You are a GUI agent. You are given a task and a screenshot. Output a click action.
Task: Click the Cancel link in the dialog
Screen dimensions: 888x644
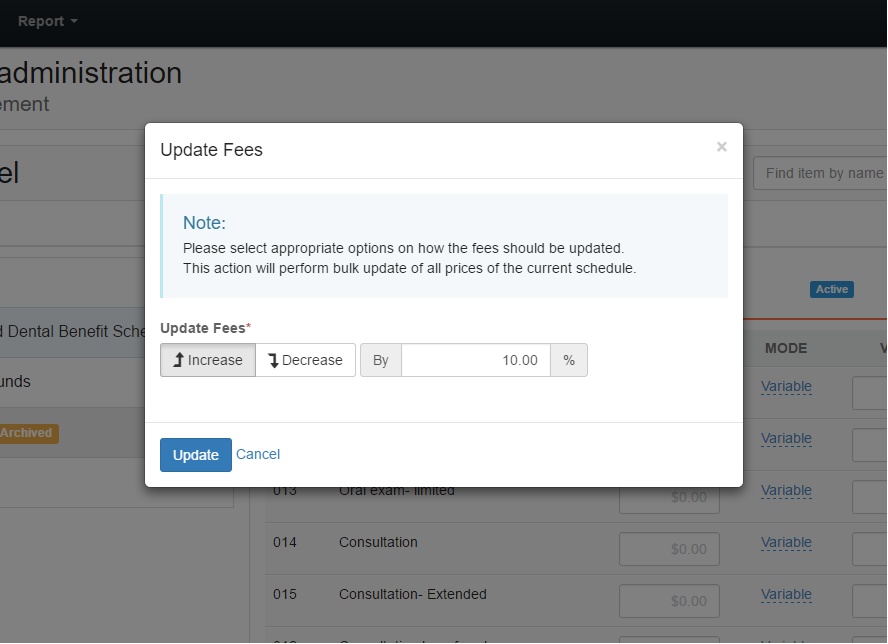[258, 454]
